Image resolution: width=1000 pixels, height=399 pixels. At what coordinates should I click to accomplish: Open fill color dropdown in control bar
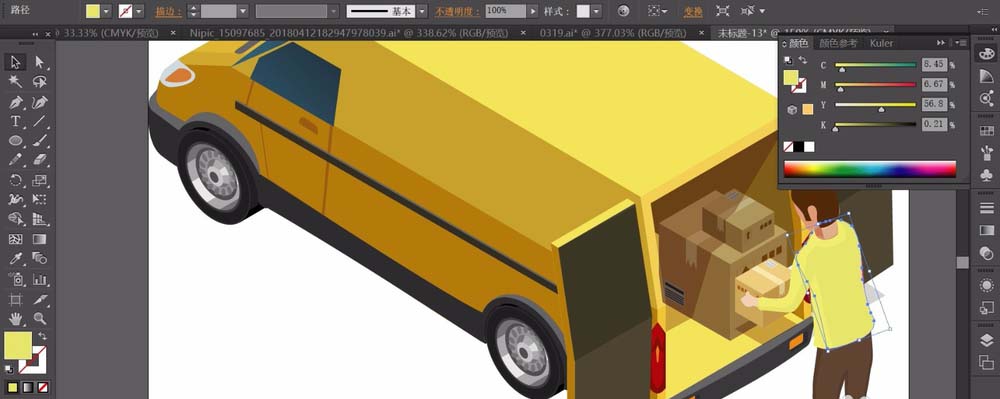pos(107,11)
